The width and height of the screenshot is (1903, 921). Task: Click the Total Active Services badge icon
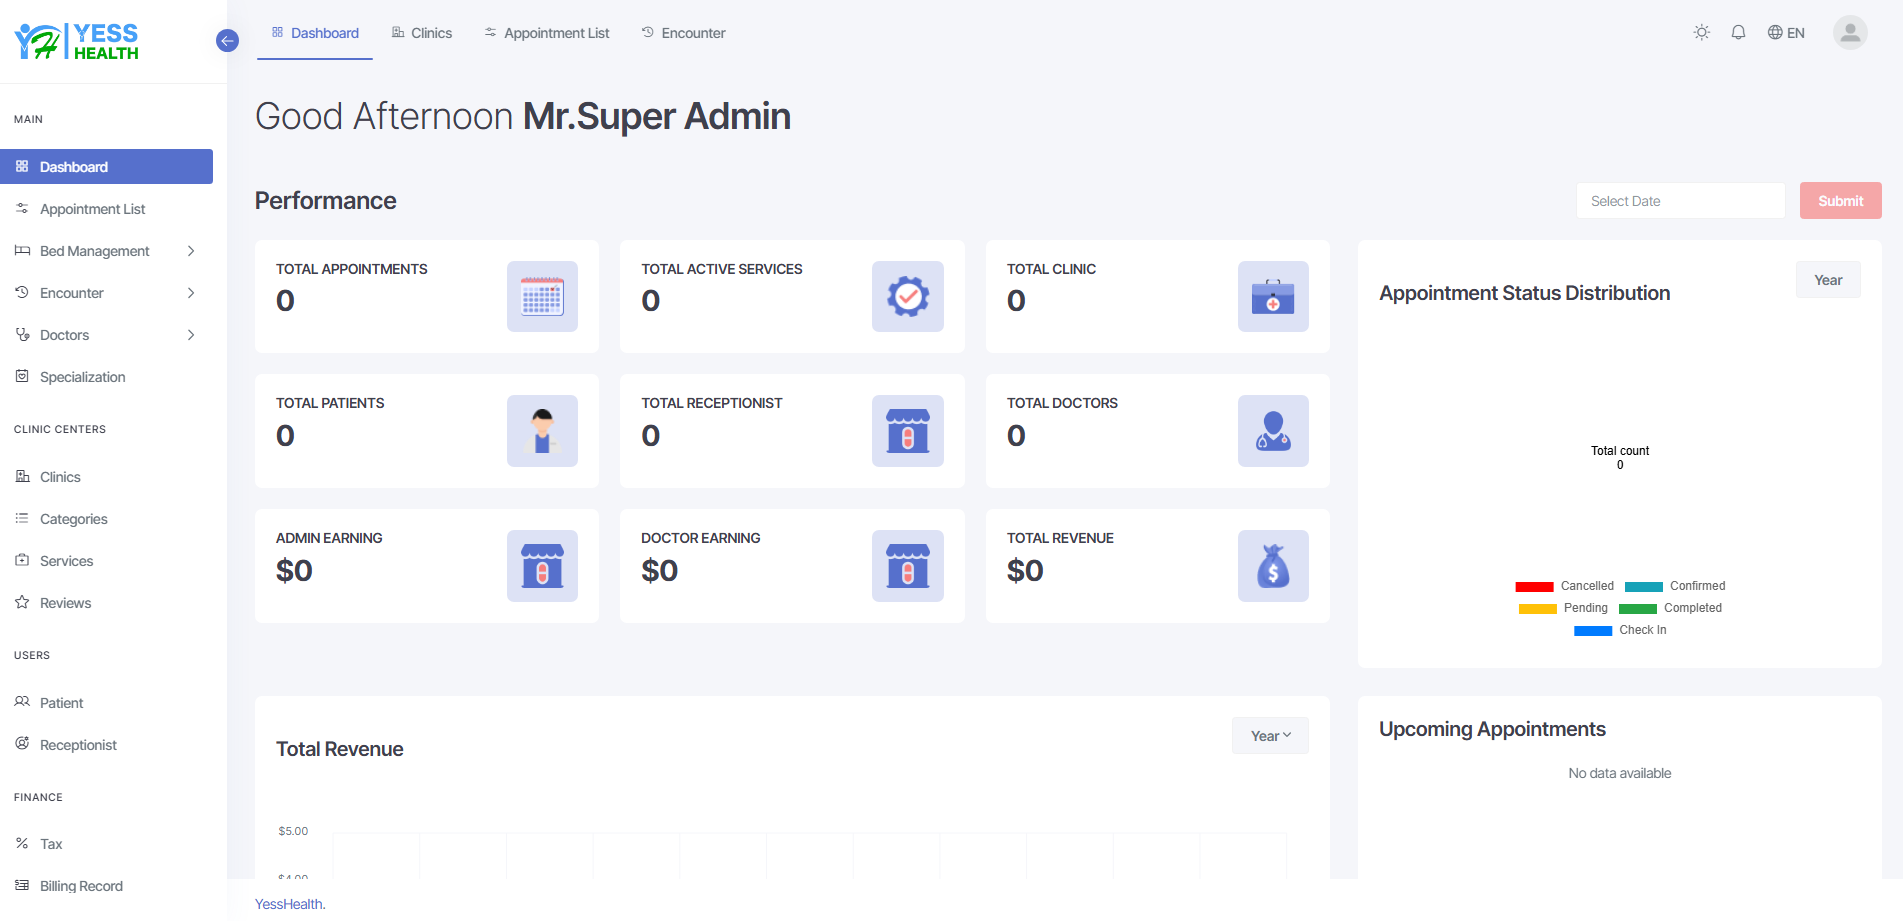(x=907, y=297)
